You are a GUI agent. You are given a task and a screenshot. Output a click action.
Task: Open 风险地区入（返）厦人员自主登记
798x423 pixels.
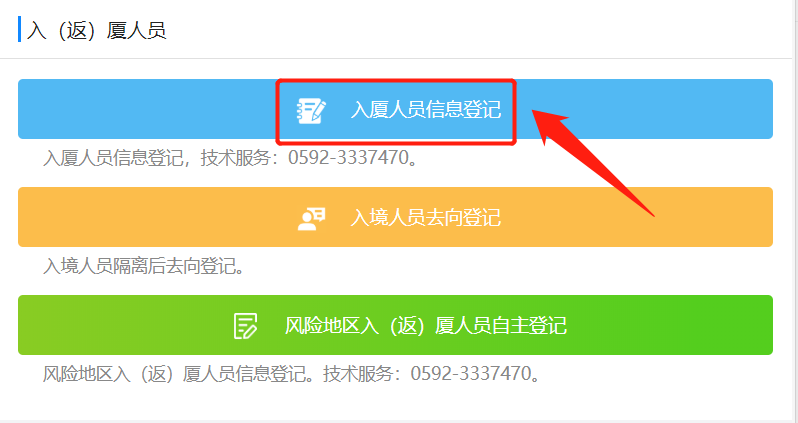click(x=395, y=325)
